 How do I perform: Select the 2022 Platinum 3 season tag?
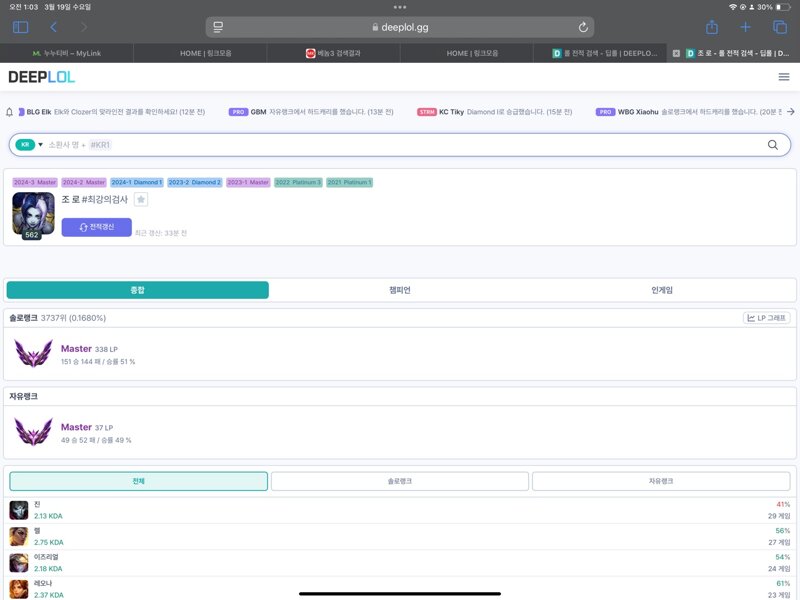pos(298,182)
